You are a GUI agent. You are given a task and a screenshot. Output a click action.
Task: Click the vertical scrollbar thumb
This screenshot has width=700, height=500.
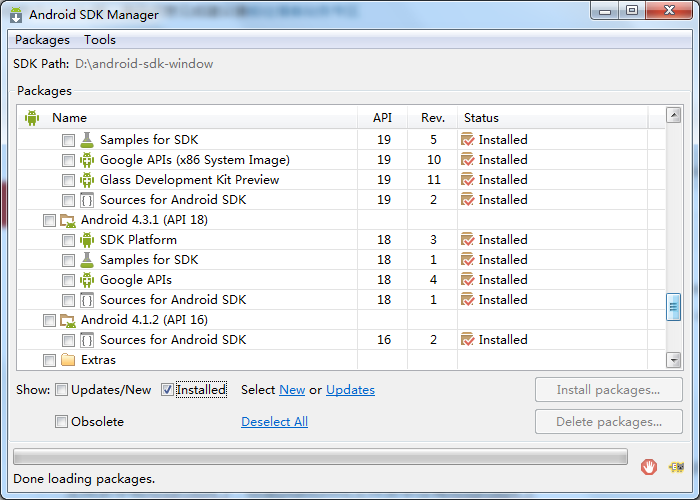tap(673, 307)
